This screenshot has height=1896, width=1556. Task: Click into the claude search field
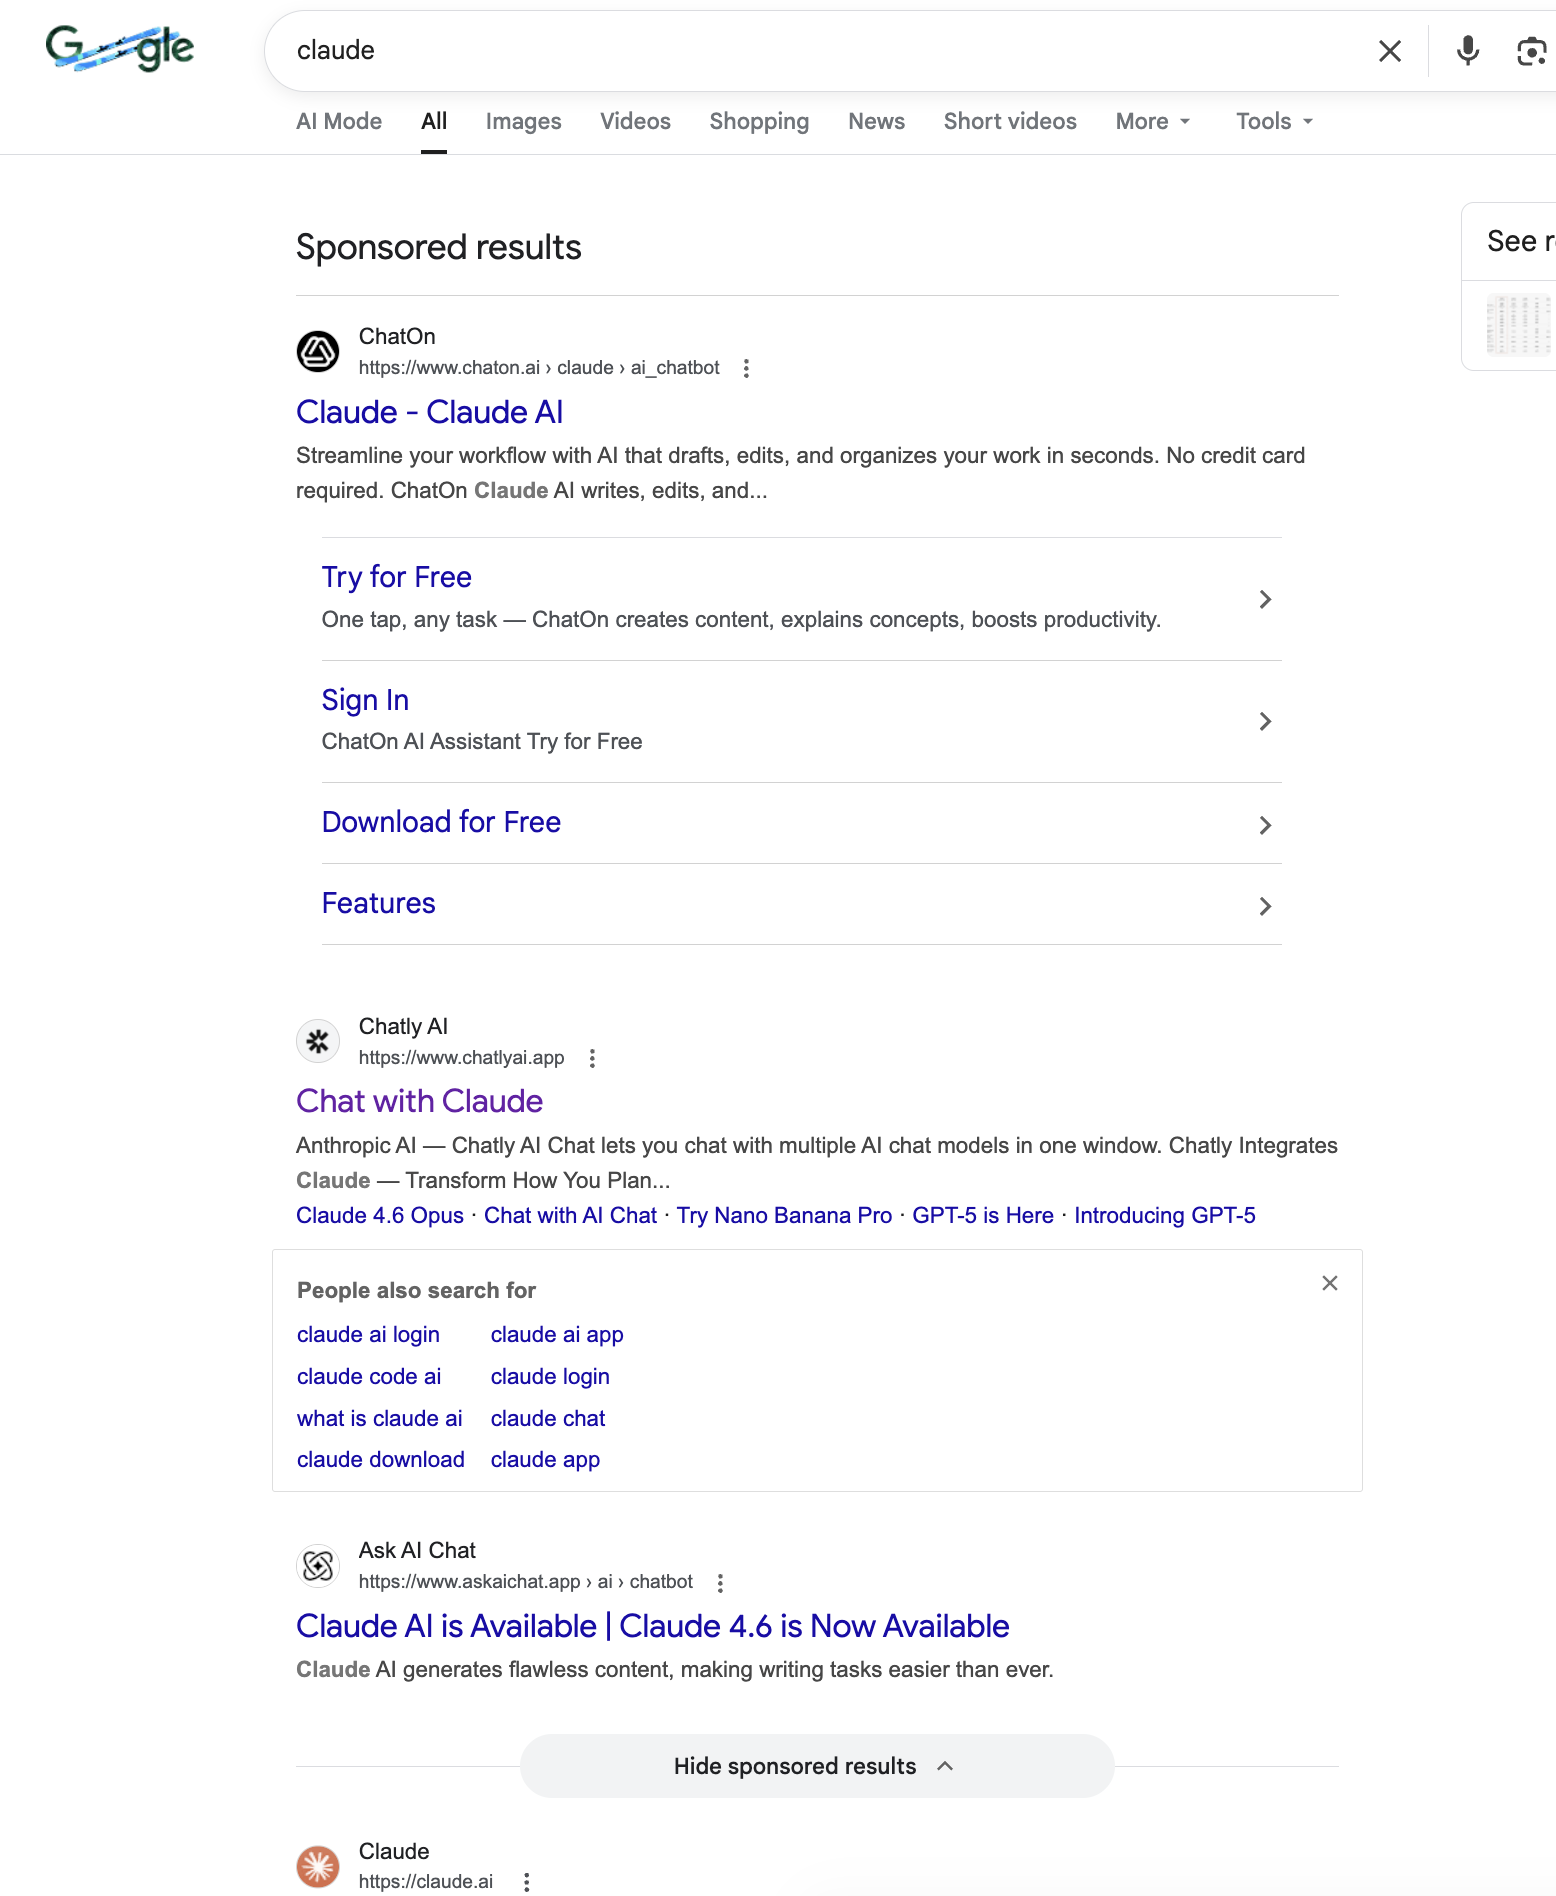pos(800,51)
